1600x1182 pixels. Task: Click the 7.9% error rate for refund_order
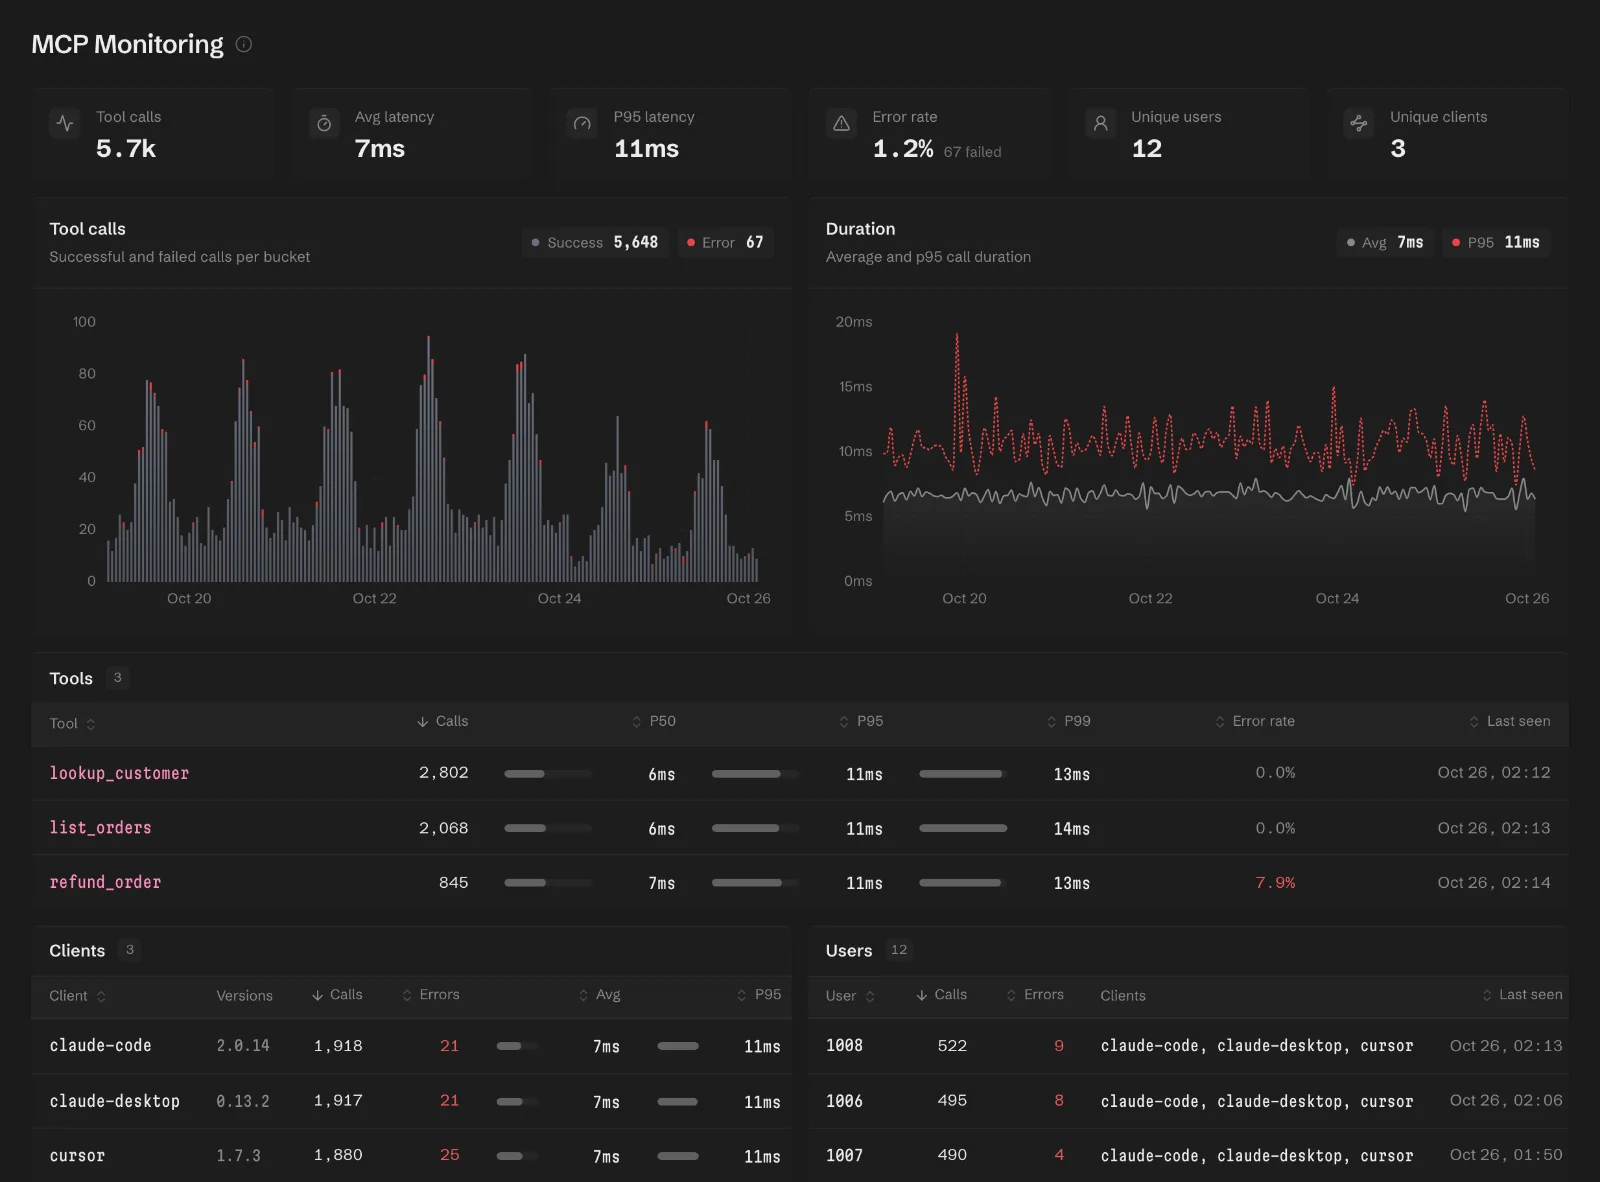click(x=1275, y=883)
